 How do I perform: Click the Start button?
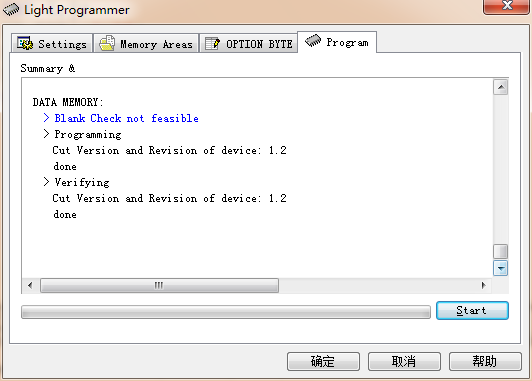(x=472, y=310)
